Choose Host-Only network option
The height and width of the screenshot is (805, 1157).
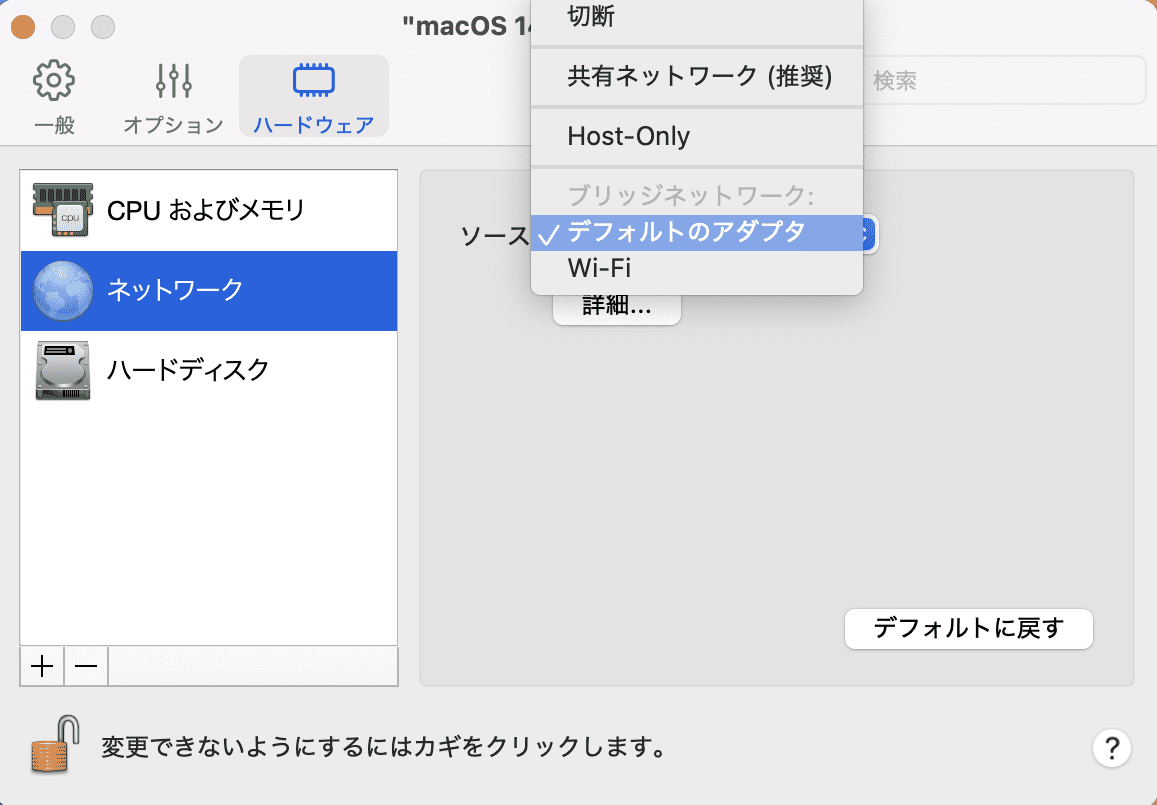[697, 137]
